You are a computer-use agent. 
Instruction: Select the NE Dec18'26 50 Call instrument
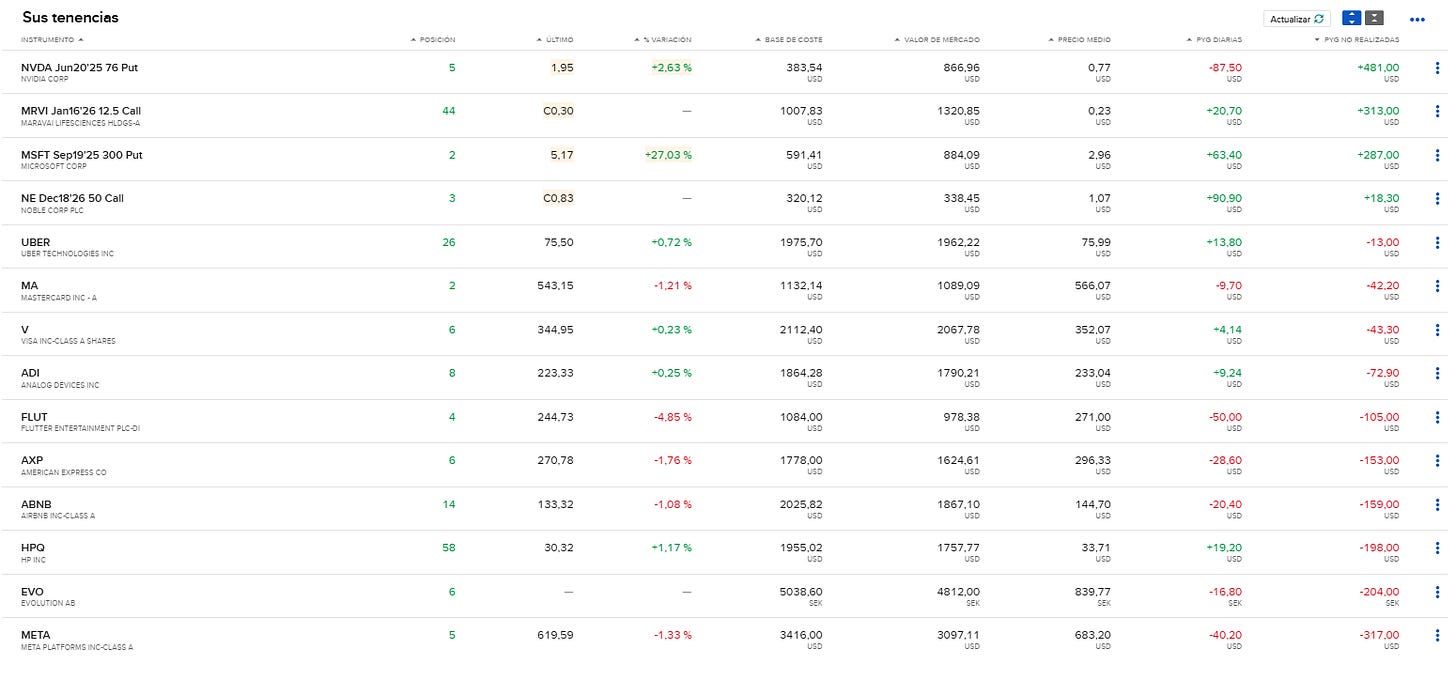coord(72,198)
